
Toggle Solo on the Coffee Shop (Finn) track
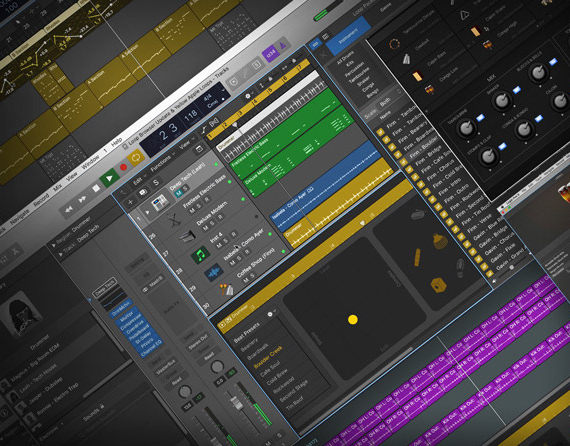(x=253, y=276)
